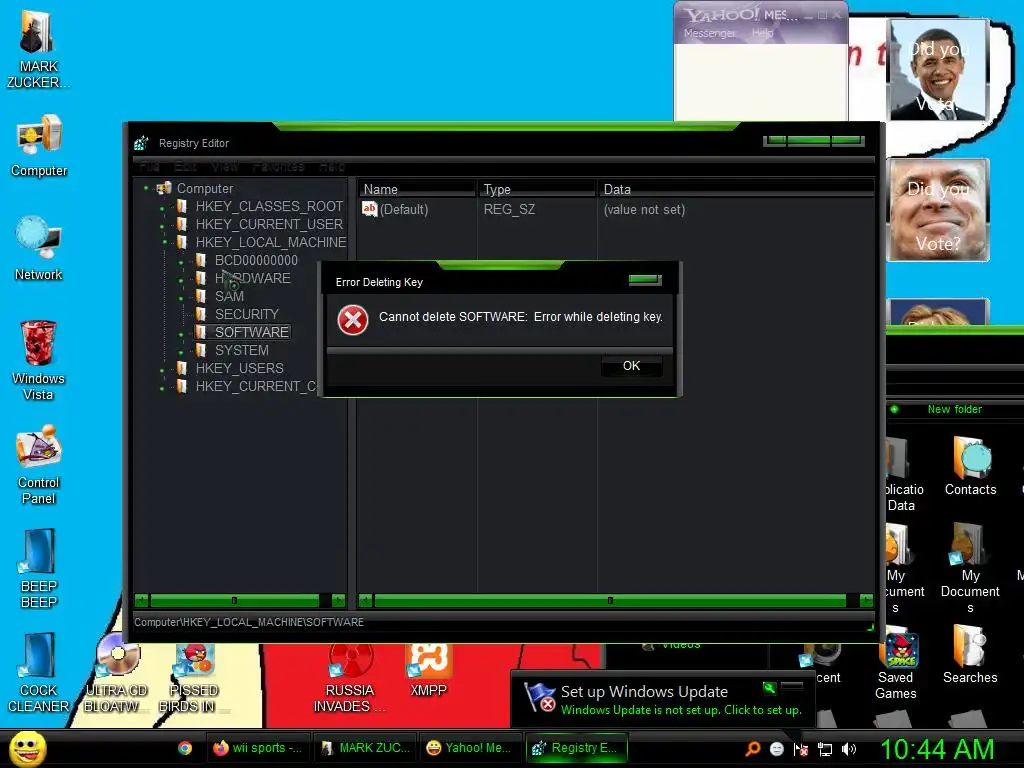Screen dimensions: 1024x768
Task: Select the XMPP desktop shortcut
Action: point(428,669)
